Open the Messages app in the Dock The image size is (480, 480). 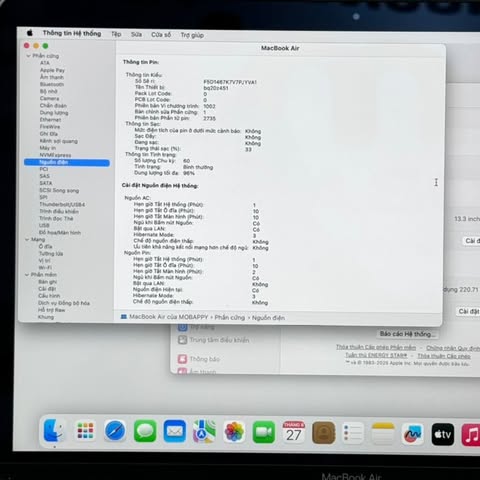(145, 431)
